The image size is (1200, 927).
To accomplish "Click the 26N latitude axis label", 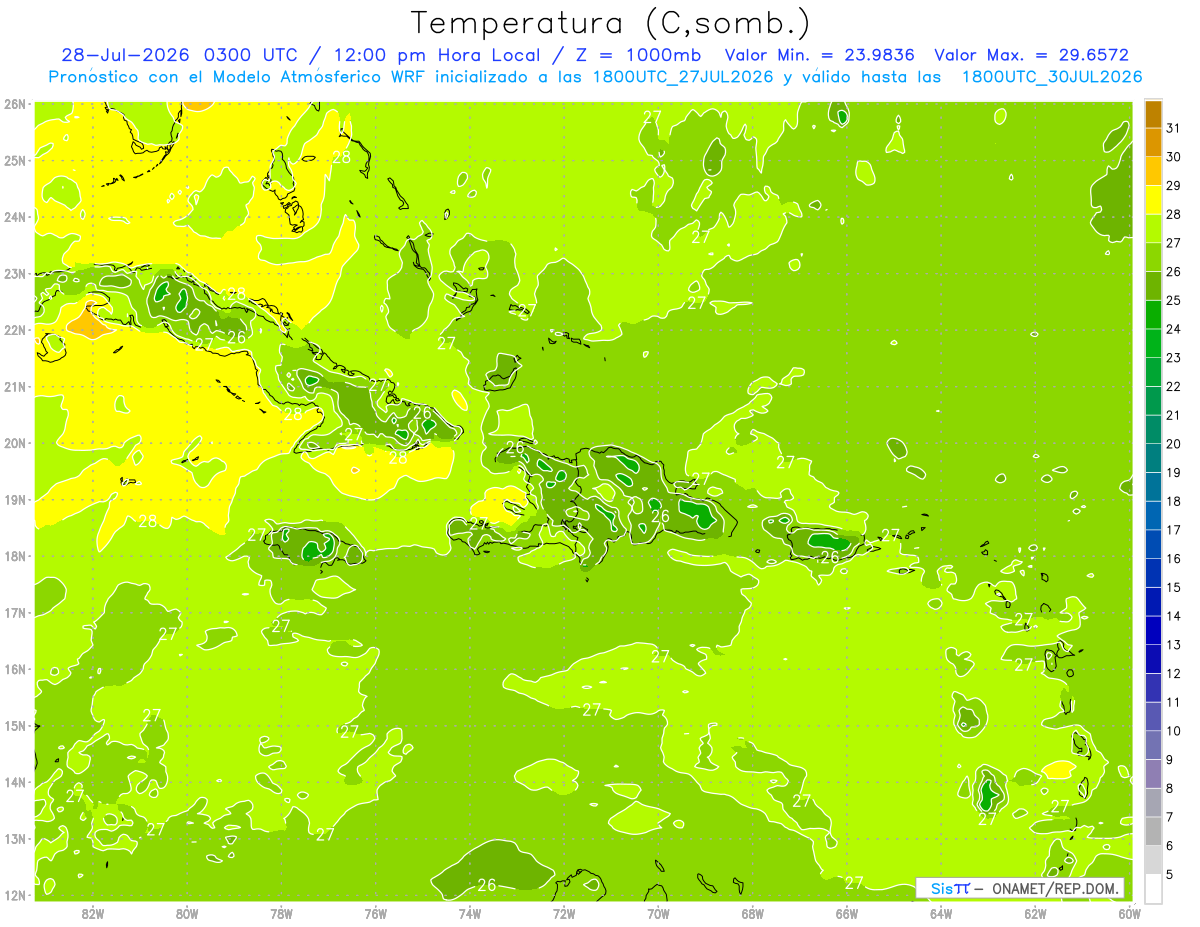I will pyautogui.click(x=15, y=104).
